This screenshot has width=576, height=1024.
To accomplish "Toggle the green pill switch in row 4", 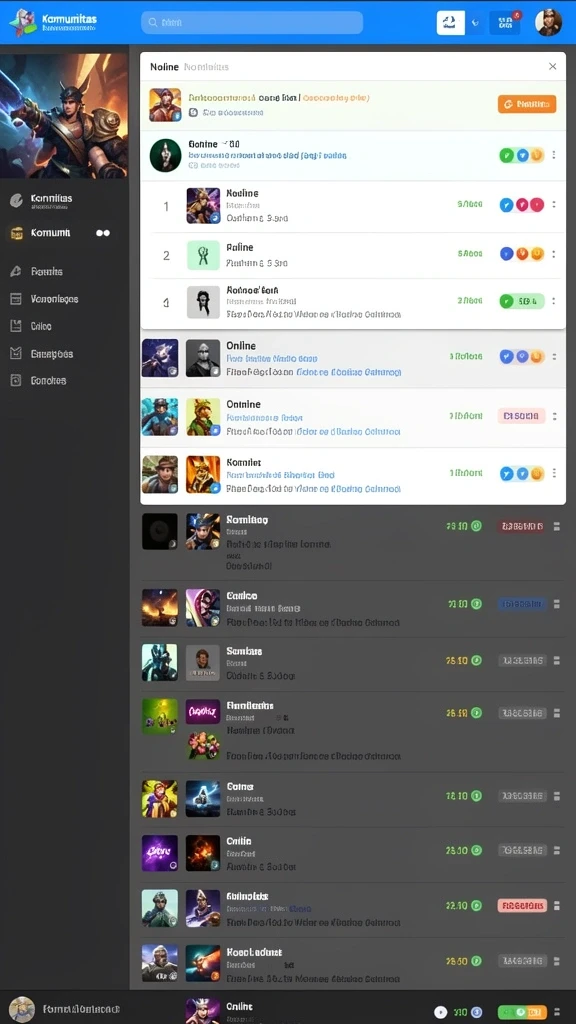I will (522, 301).
